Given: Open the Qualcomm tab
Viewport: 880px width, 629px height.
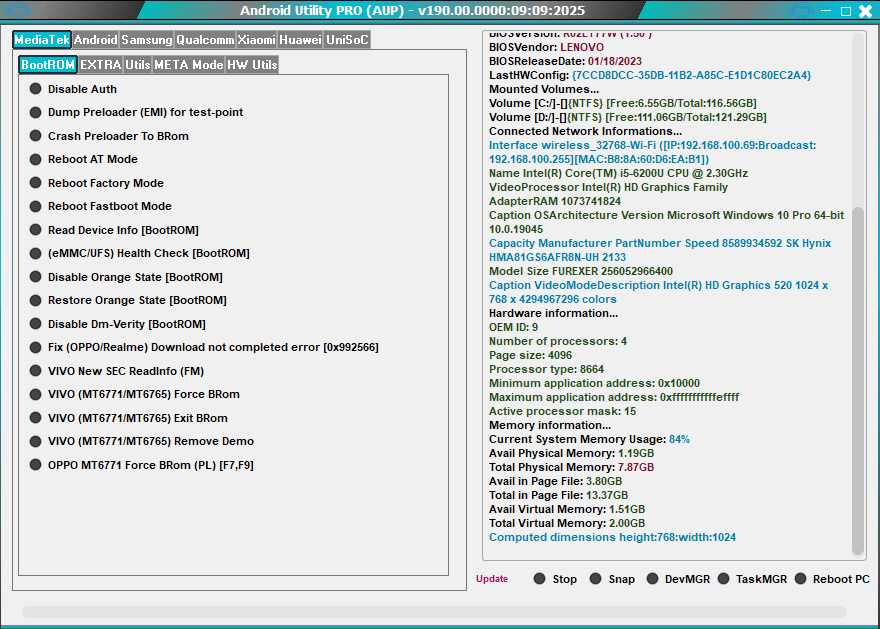Looking at the screenshot, I should pos(205,40).
